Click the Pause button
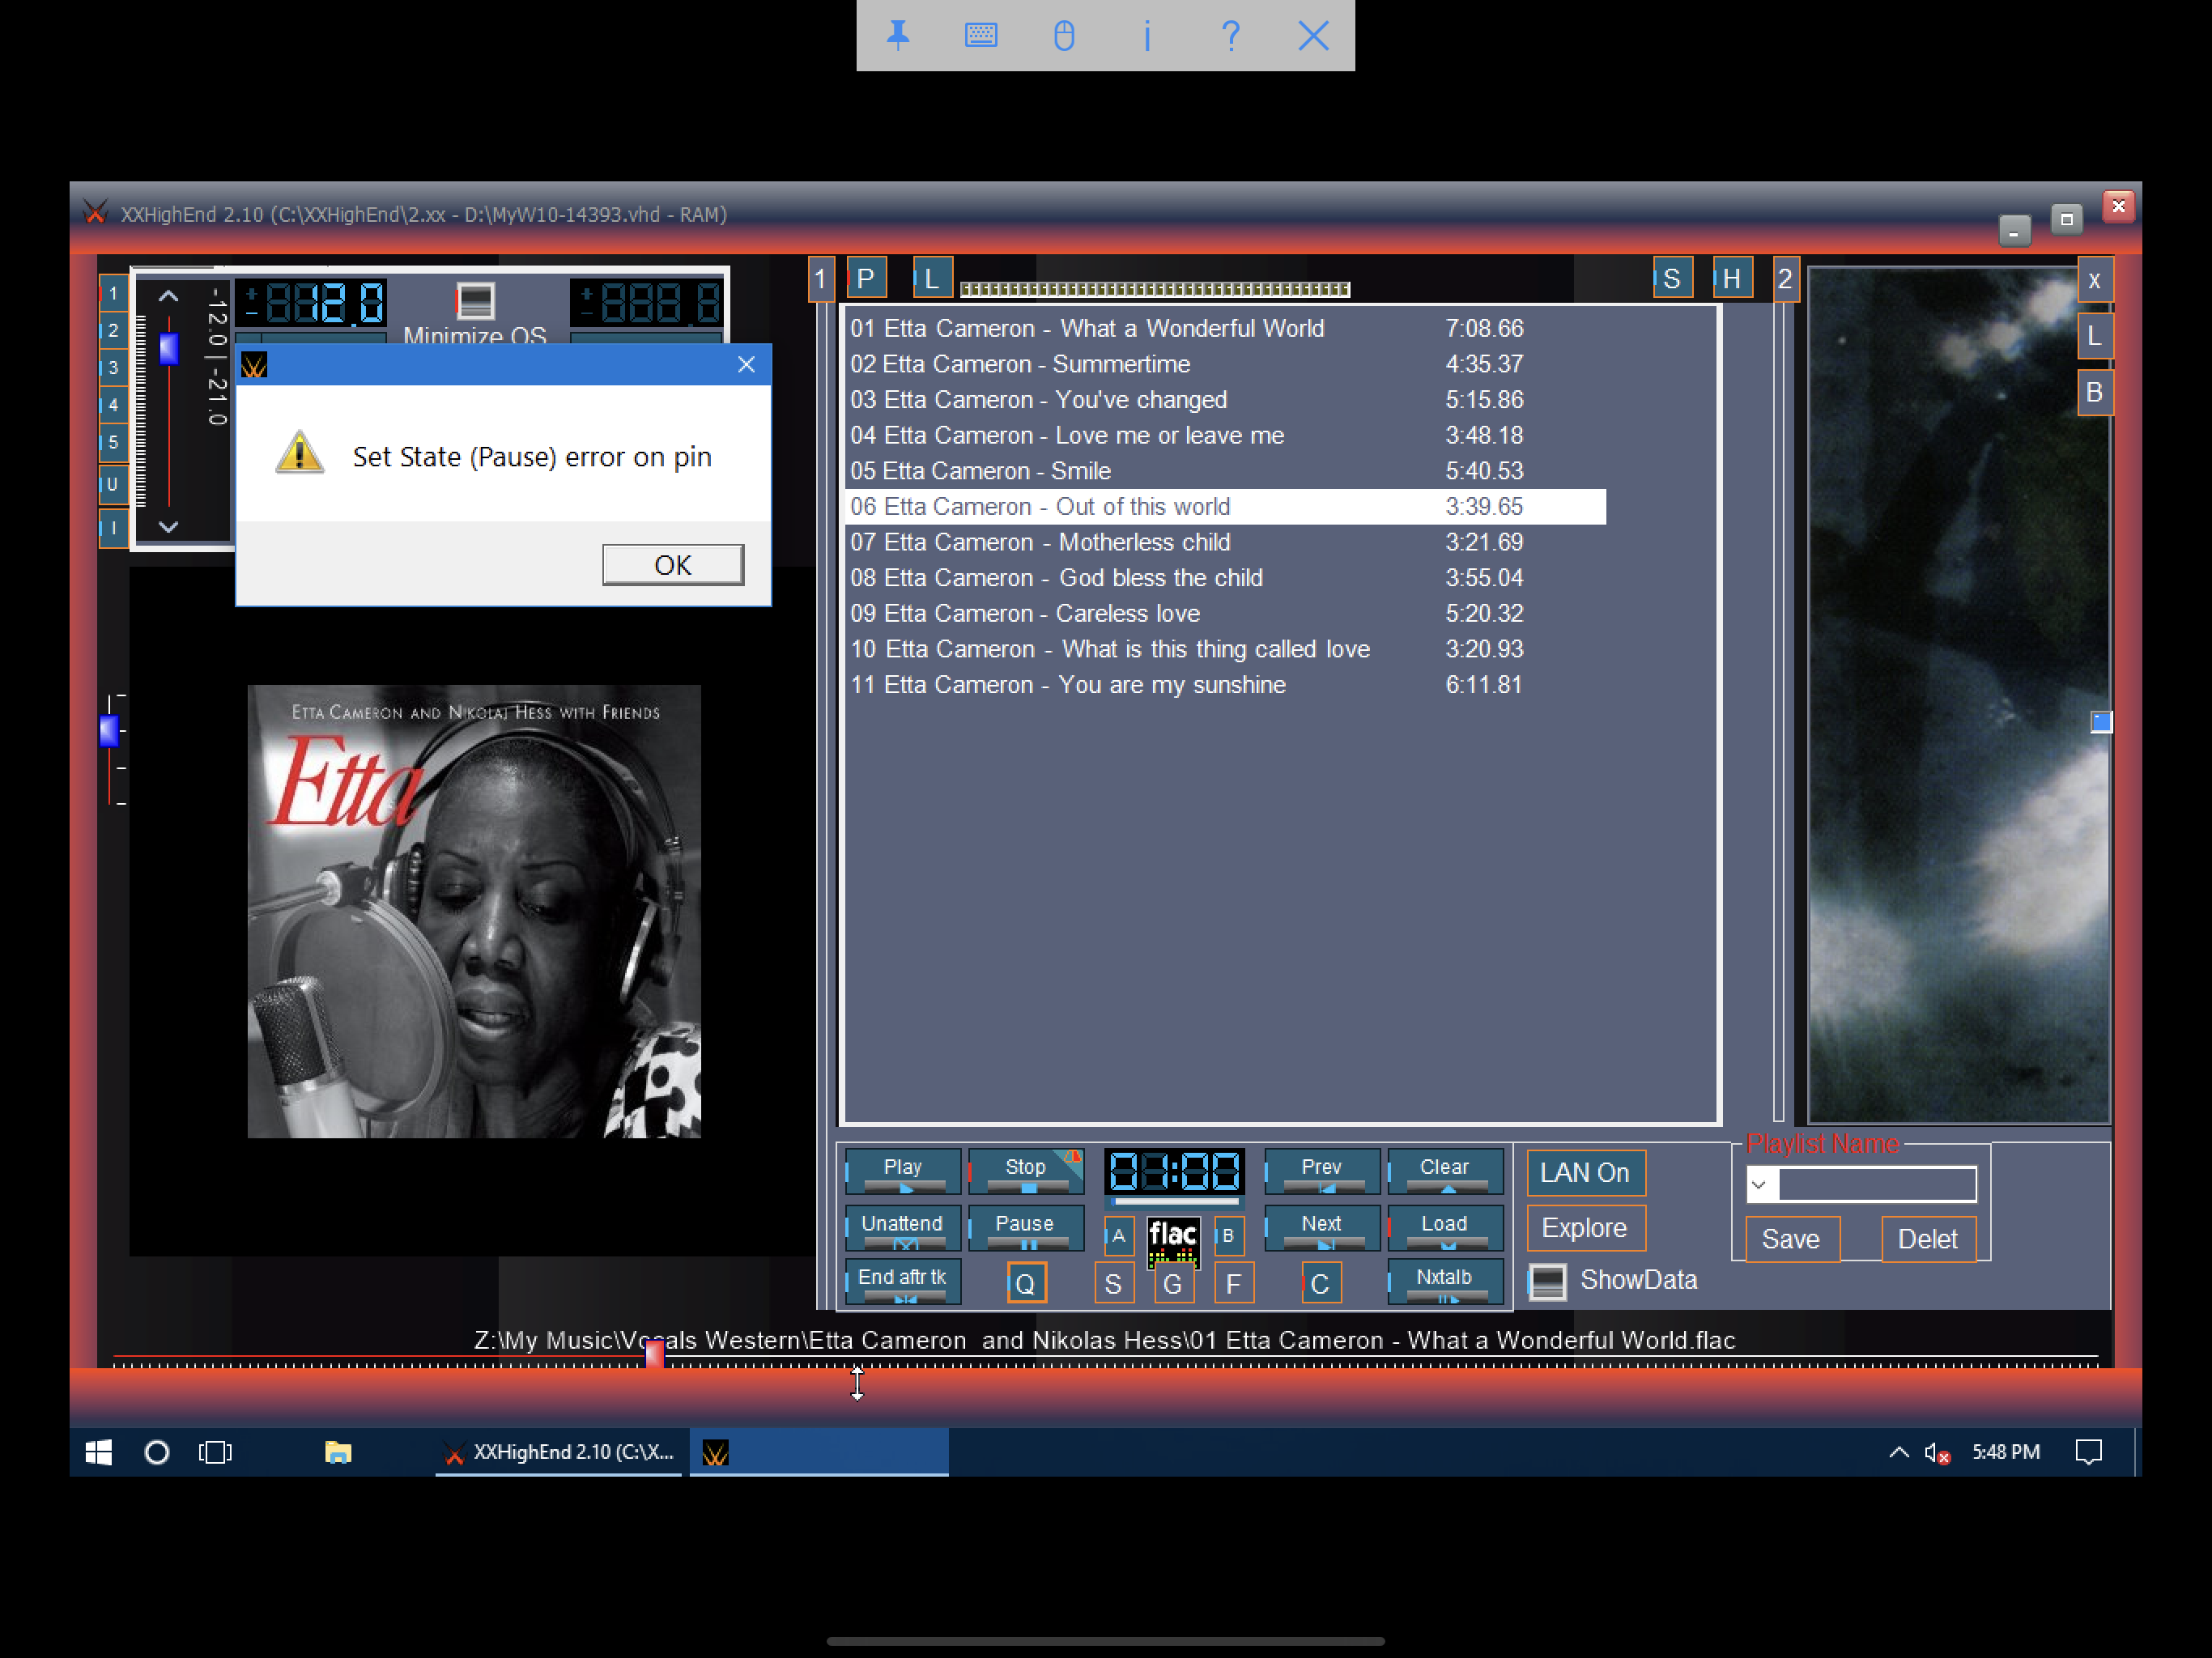2212x1658 pixels. pos(1026,1229)
